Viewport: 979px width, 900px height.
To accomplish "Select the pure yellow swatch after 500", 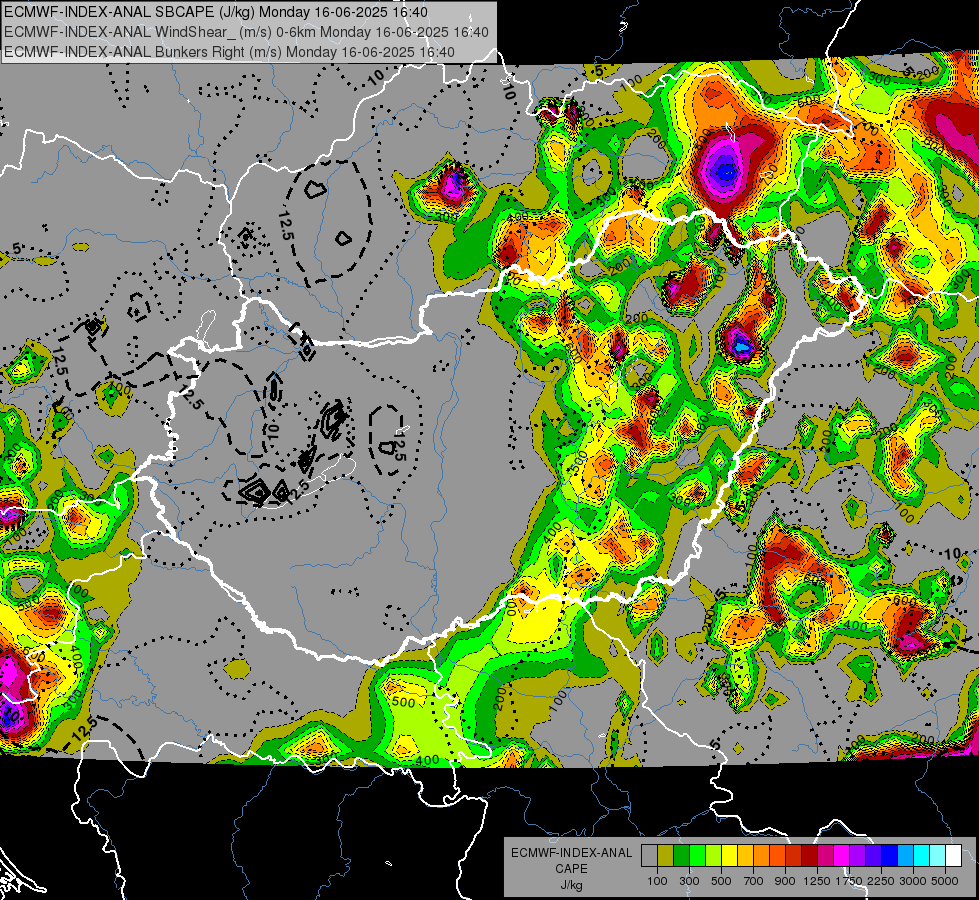I will click(x=729, y=856).
